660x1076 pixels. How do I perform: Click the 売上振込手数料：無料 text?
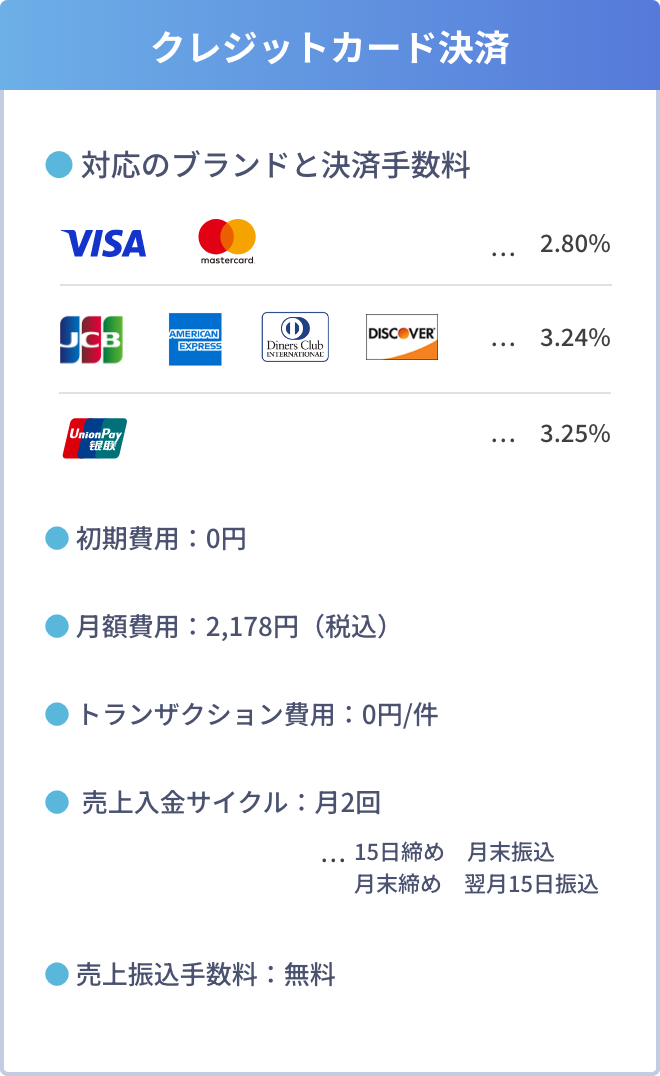tap(206, 974)
